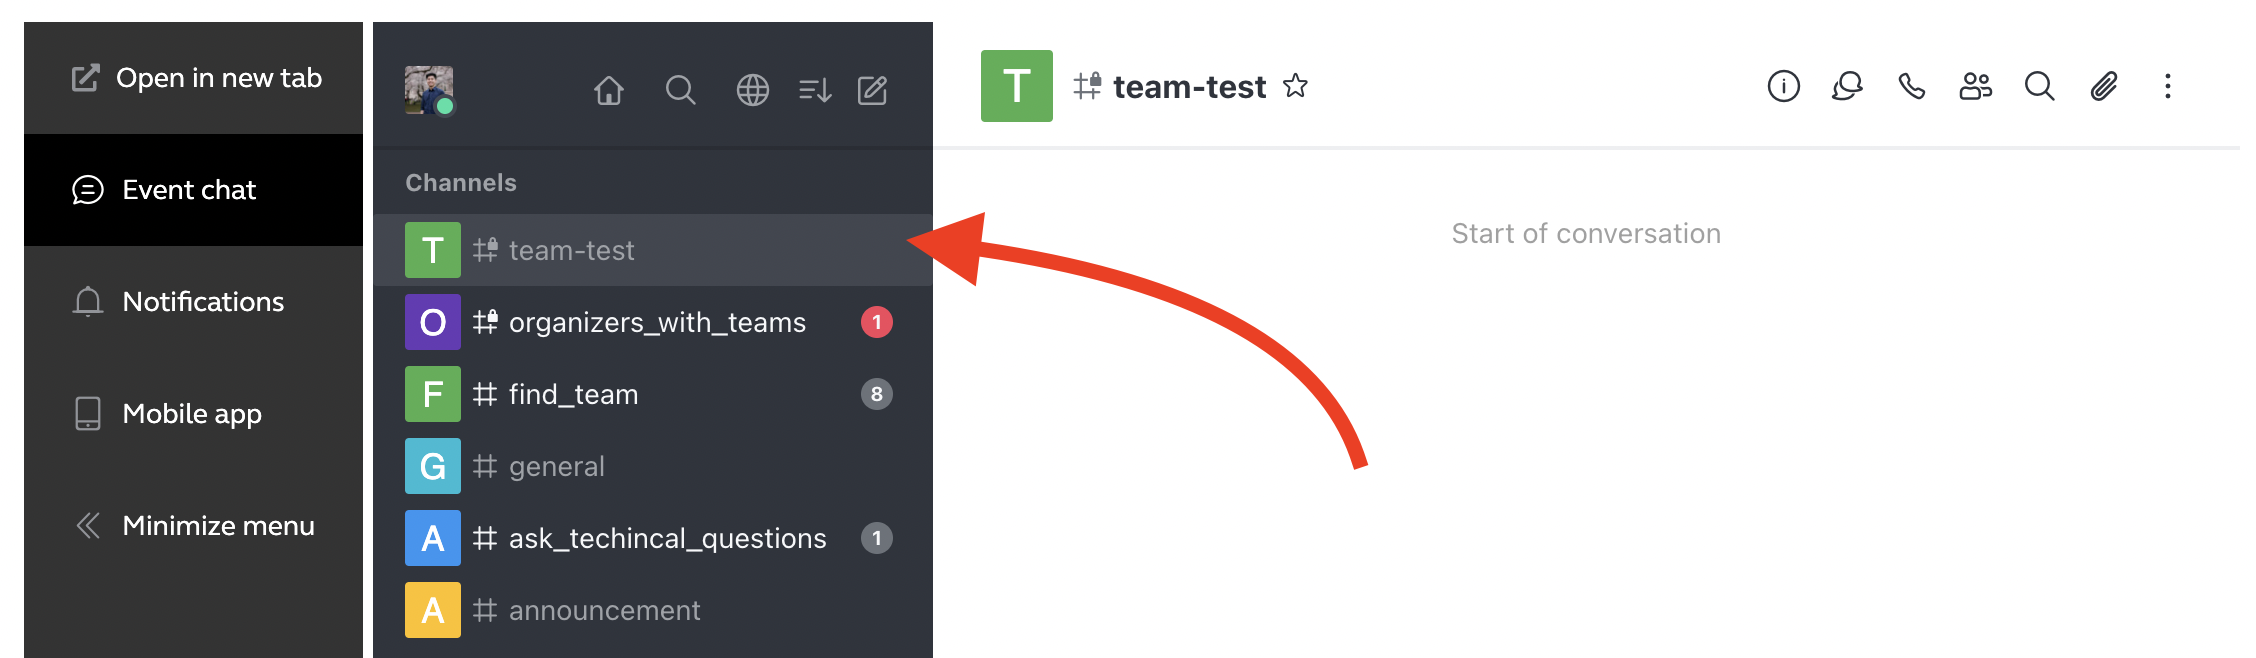Open the attachments paperclip icon

[x=2103, y=87]
